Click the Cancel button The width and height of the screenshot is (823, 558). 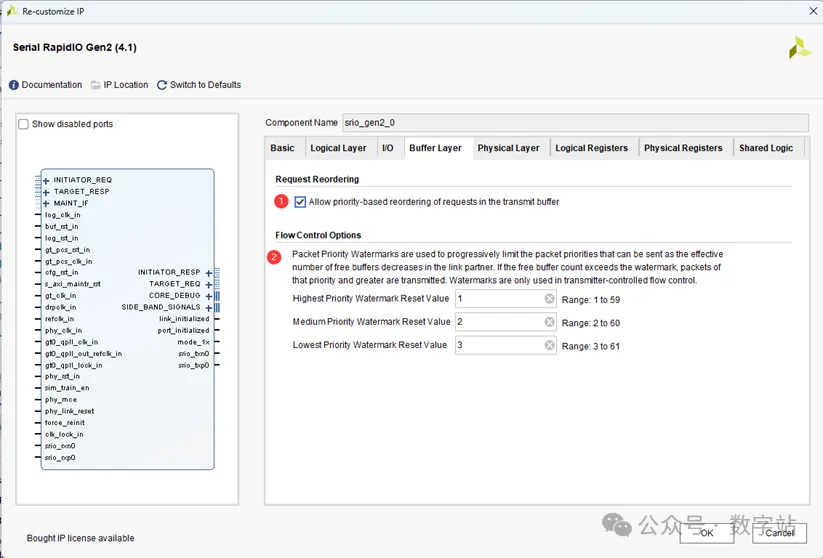tap(779, 533)
